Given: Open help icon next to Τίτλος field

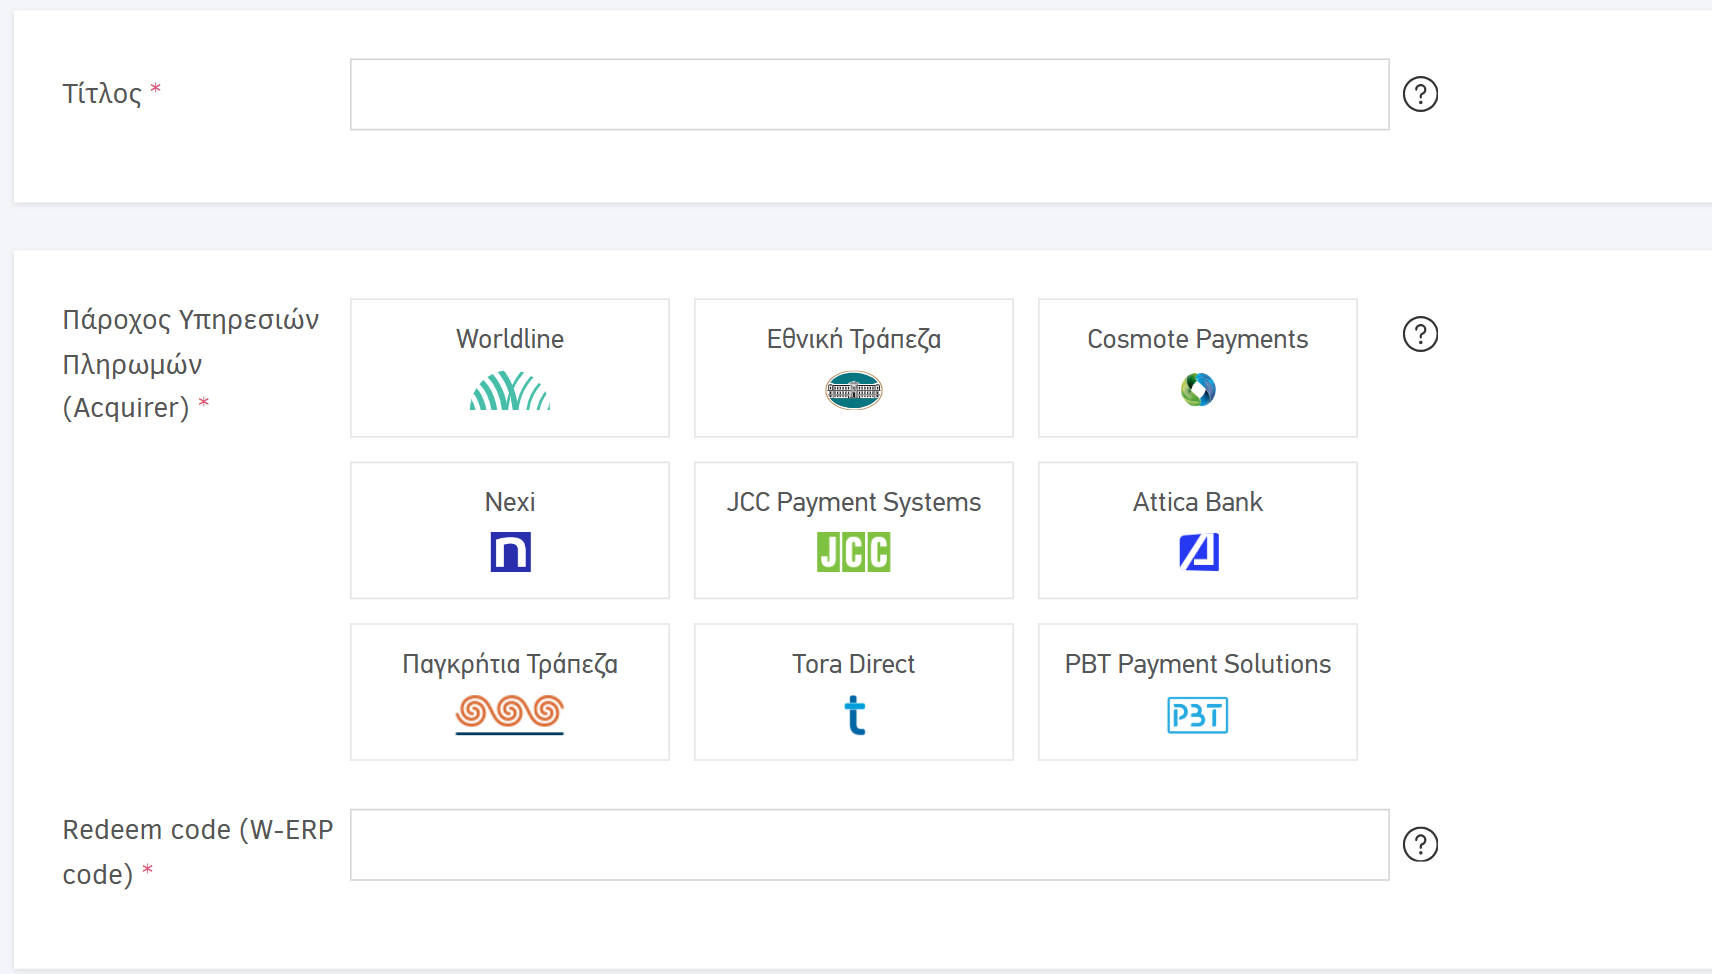Looking at the screenshot, I should (1420, 94).
